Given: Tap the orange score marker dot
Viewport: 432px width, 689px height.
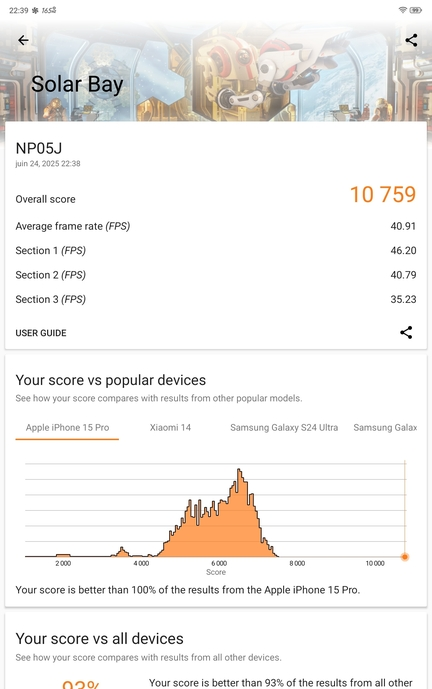Looking at the screenshot, I should tap(405, 557).
